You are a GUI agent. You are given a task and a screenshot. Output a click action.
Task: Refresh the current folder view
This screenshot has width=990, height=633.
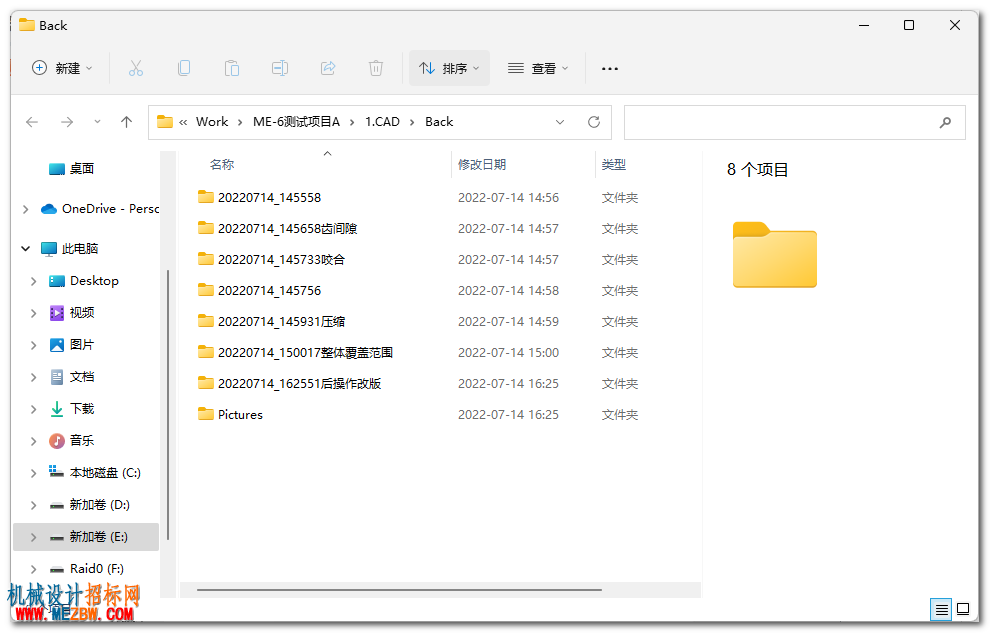[x=593, y=122]
